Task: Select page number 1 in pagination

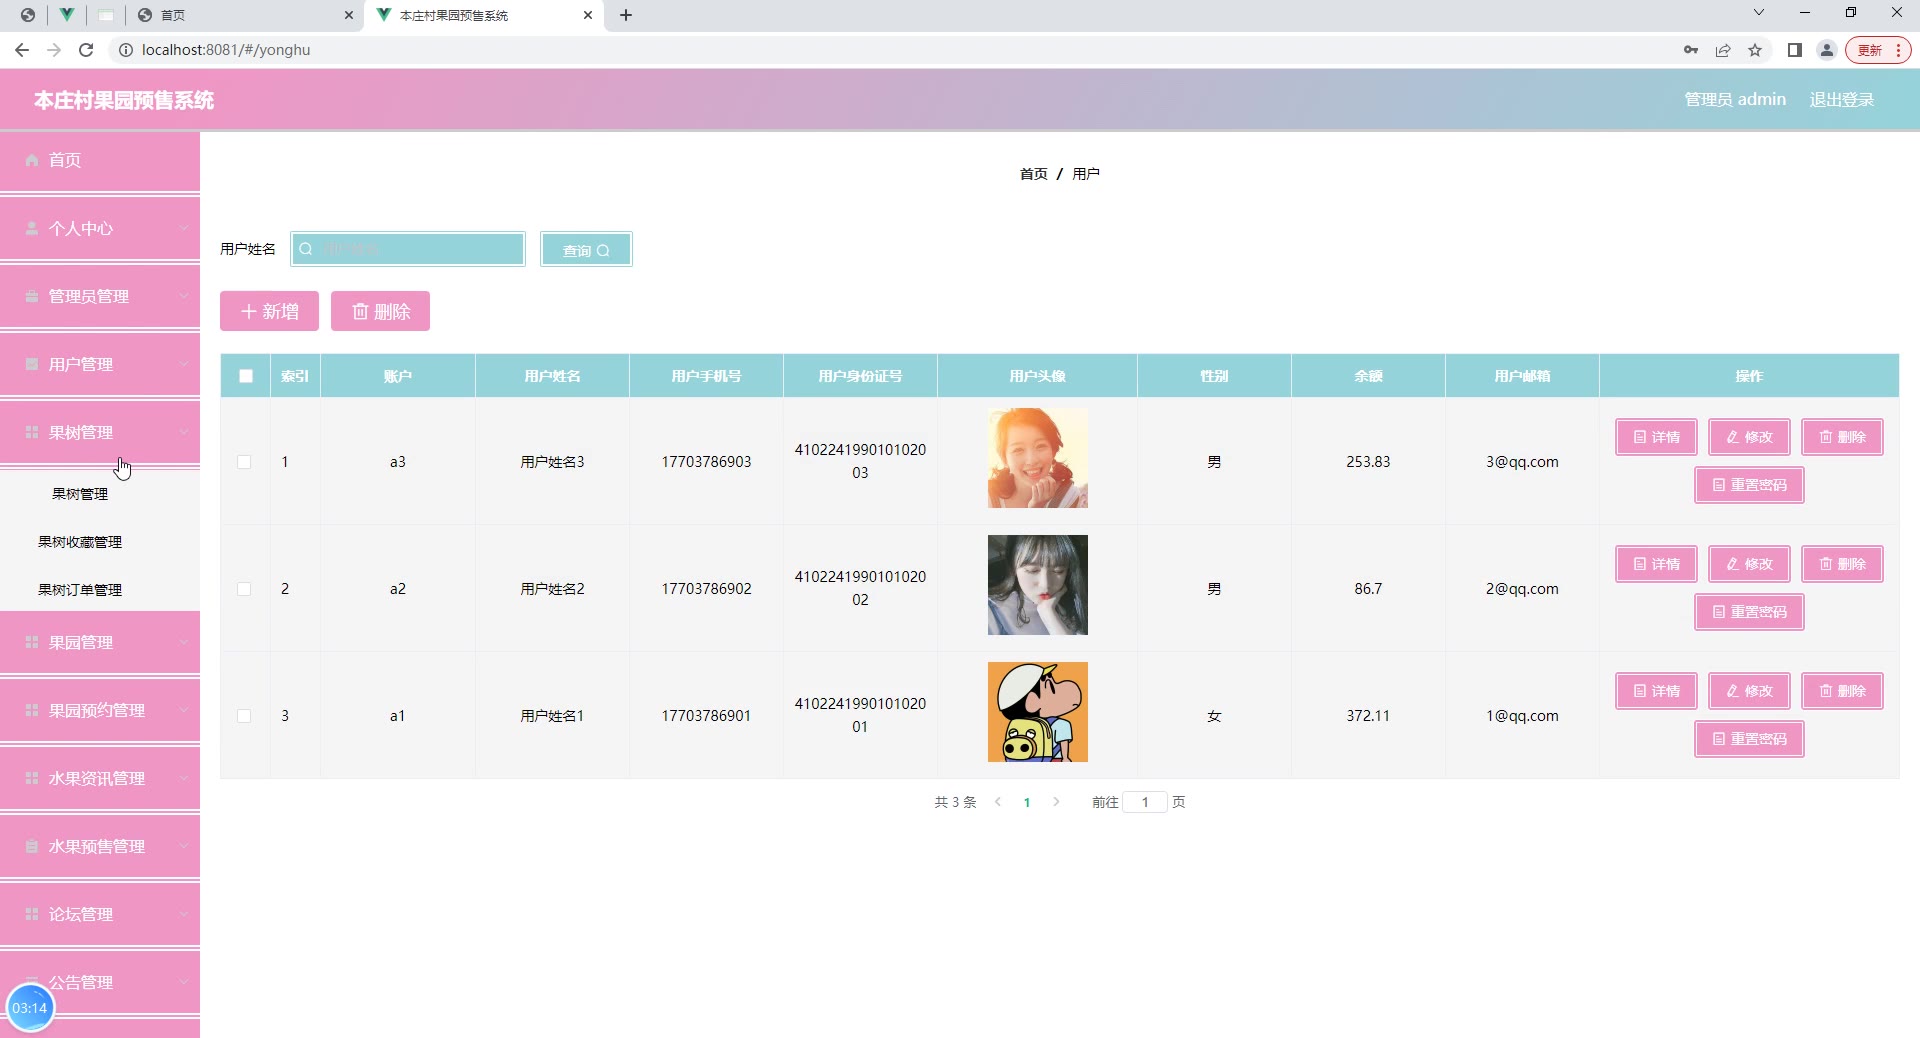Action: point(1027,802)
